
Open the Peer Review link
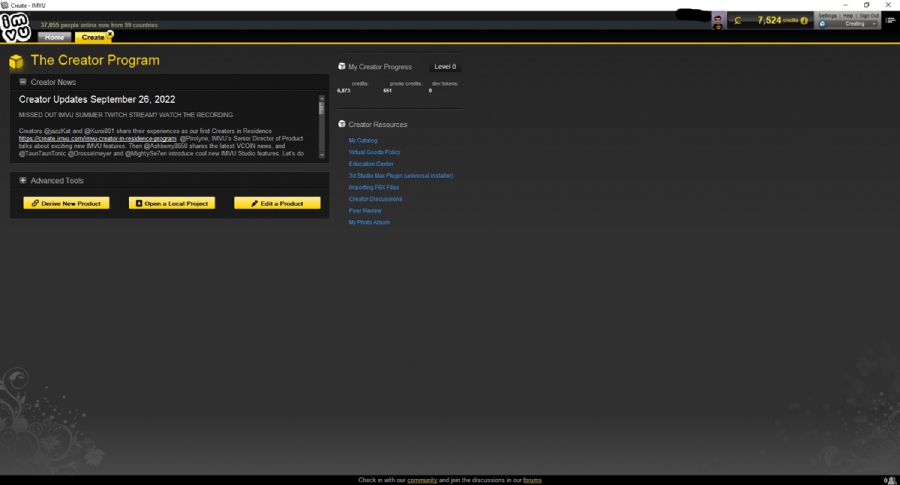coord(365,211)
